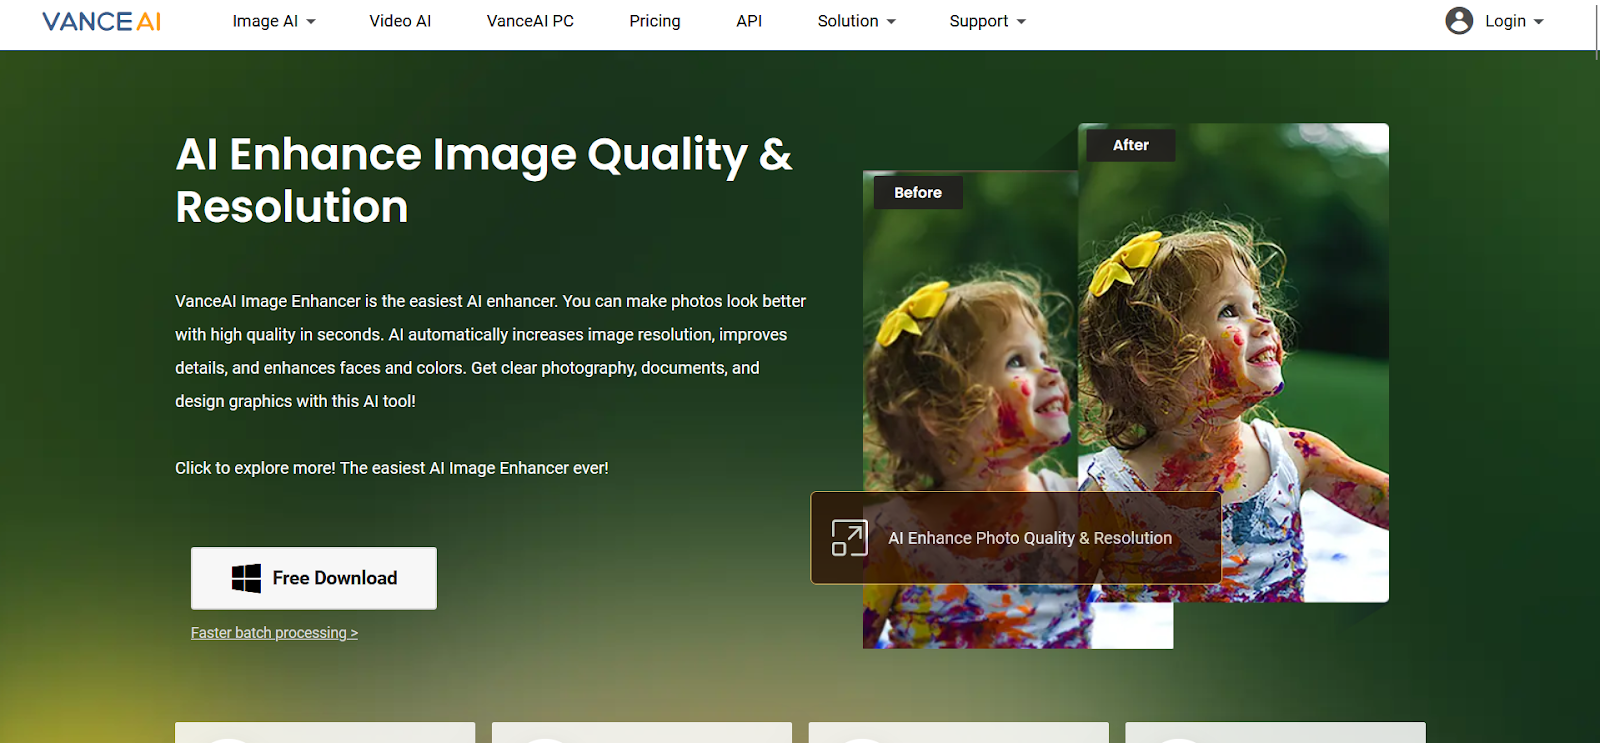Click the Login text
This screenshot has height=743, width=1600.
click(x=1505, y=21)
